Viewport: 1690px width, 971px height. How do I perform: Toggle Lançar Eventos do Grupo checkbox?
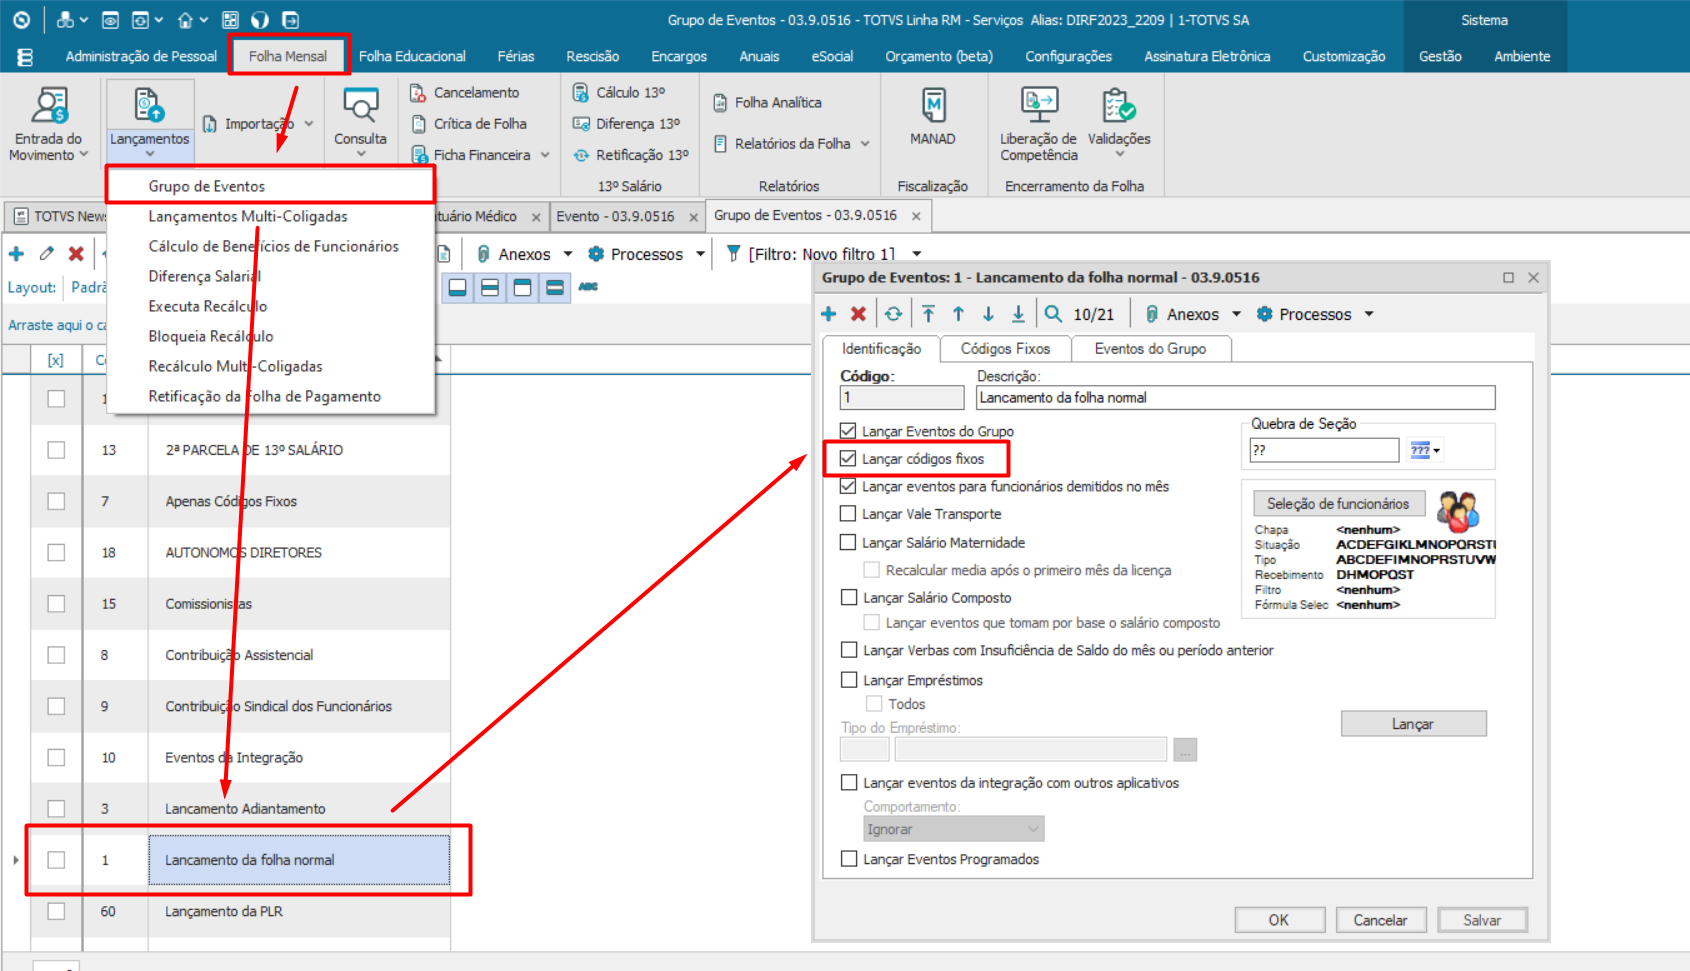848,431
